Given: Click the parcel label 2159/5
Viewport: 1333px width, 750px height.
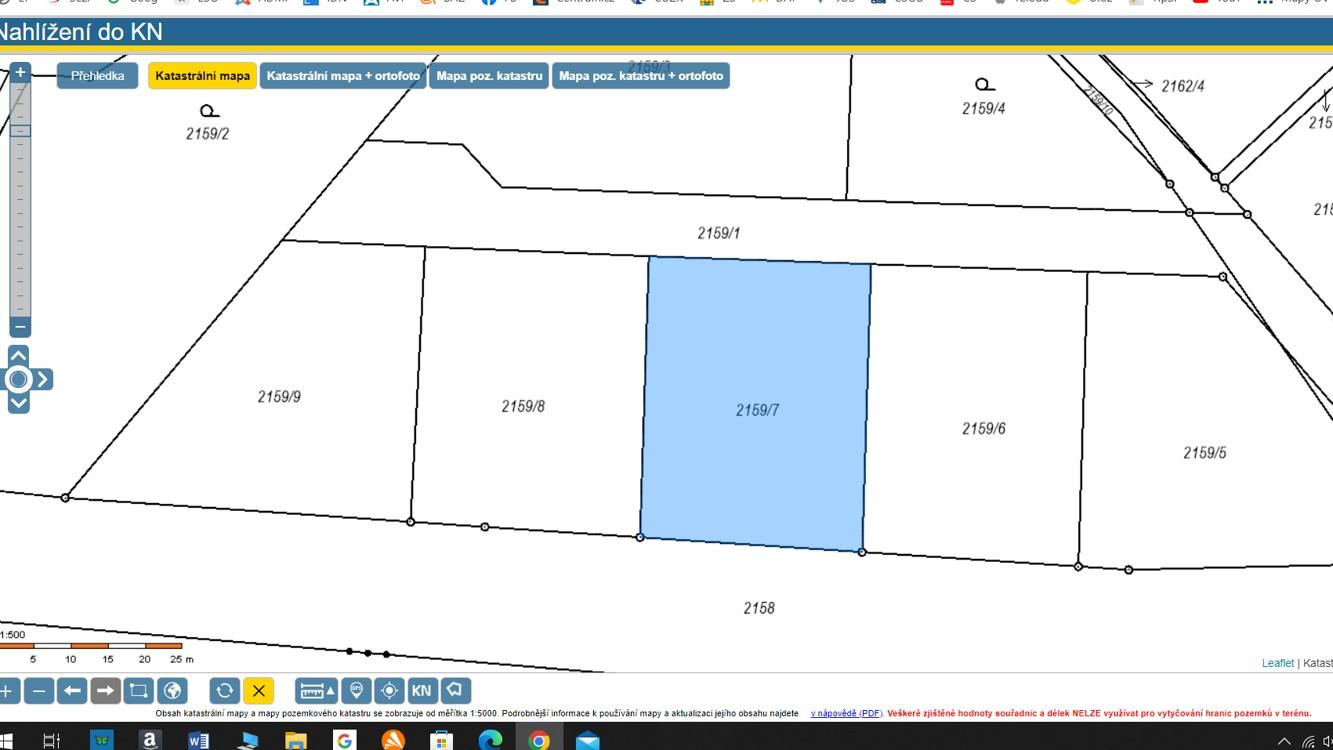Looking at the screenshot, I should click(1205, 453).
